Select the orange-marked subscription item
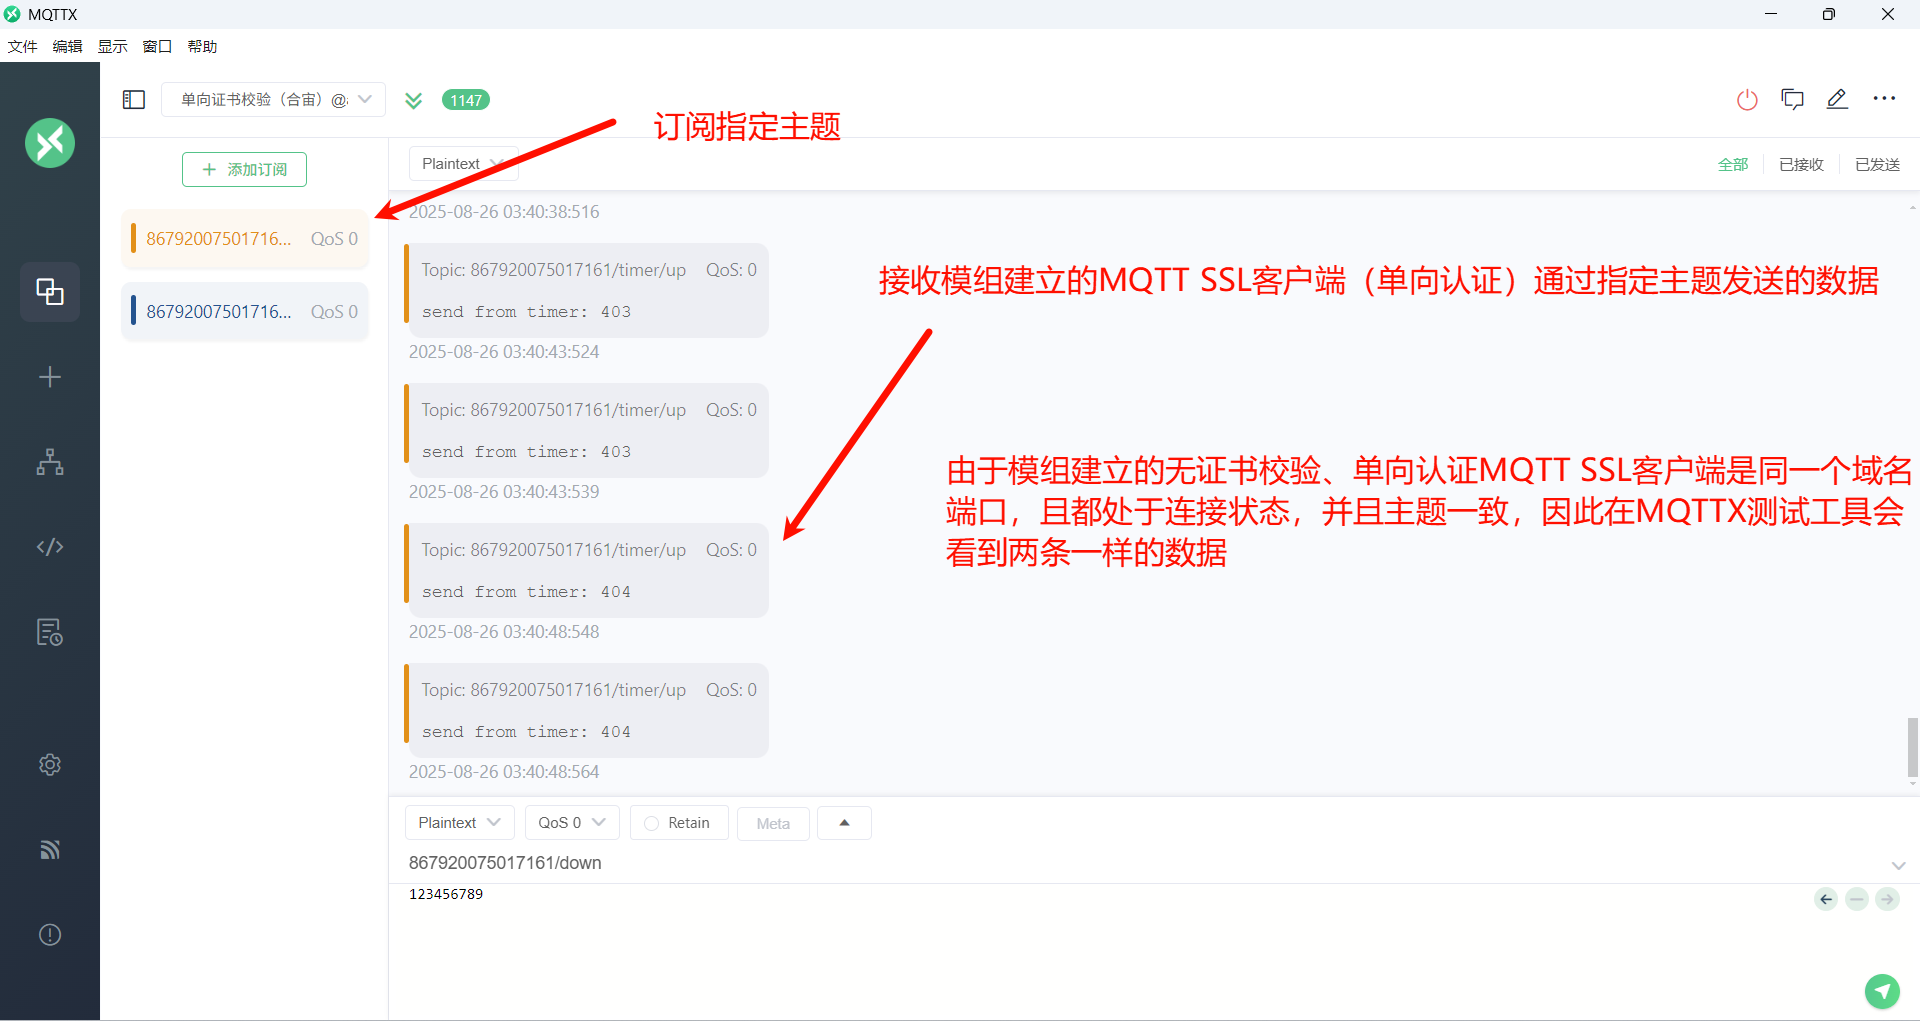Screen dimensions: 1920x1021 point(245,239)
